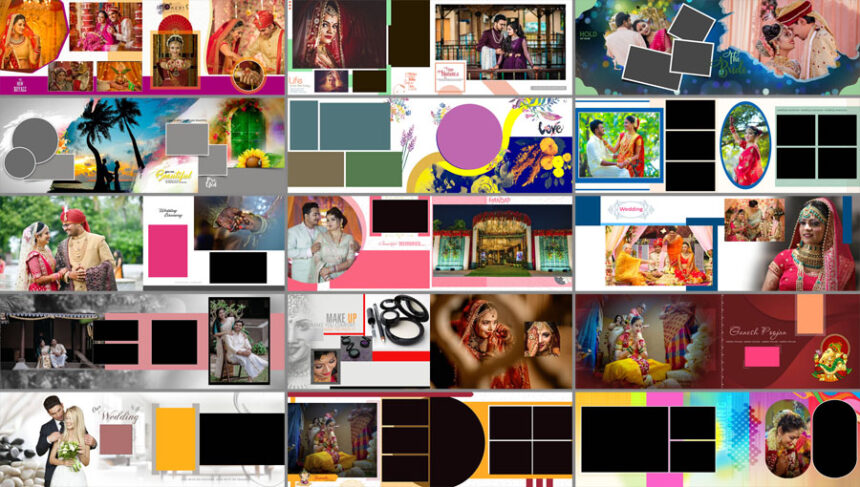Select the maroon 'Ganesh Poojan' template
Screen dimensions: 860x487
[x=717, y=341]
